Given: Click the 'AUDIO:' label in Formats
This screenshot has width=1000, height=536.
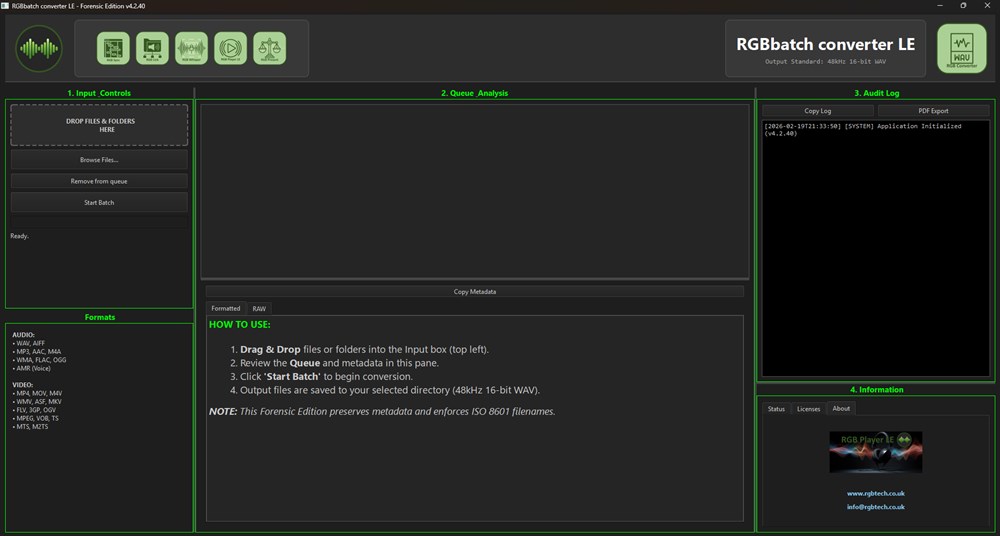Looking at the screenshot, I should [x=23, y=334].
